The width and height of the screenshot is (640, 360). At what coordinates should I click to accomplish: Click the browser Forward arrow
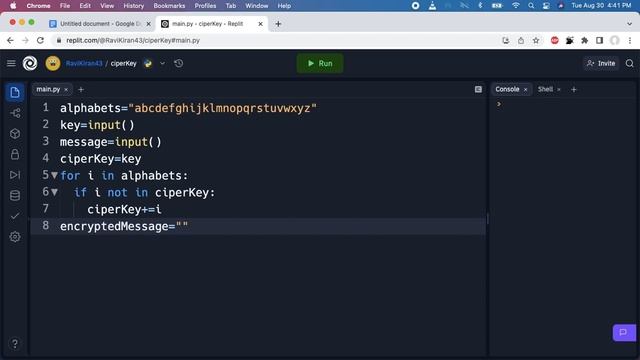(x=25, y=40)
